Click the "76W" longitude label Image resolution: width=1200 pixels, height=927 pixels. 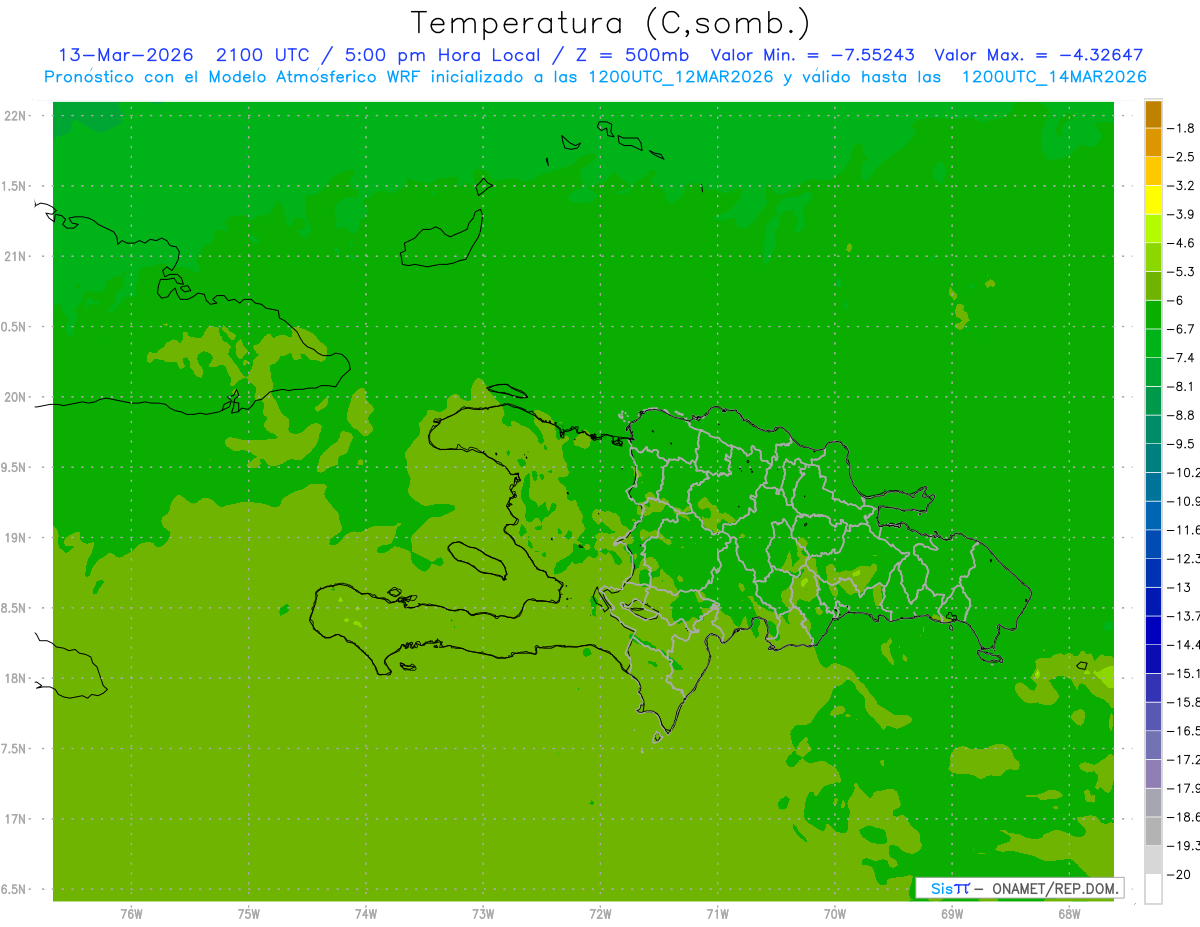[x=131, y=914]
